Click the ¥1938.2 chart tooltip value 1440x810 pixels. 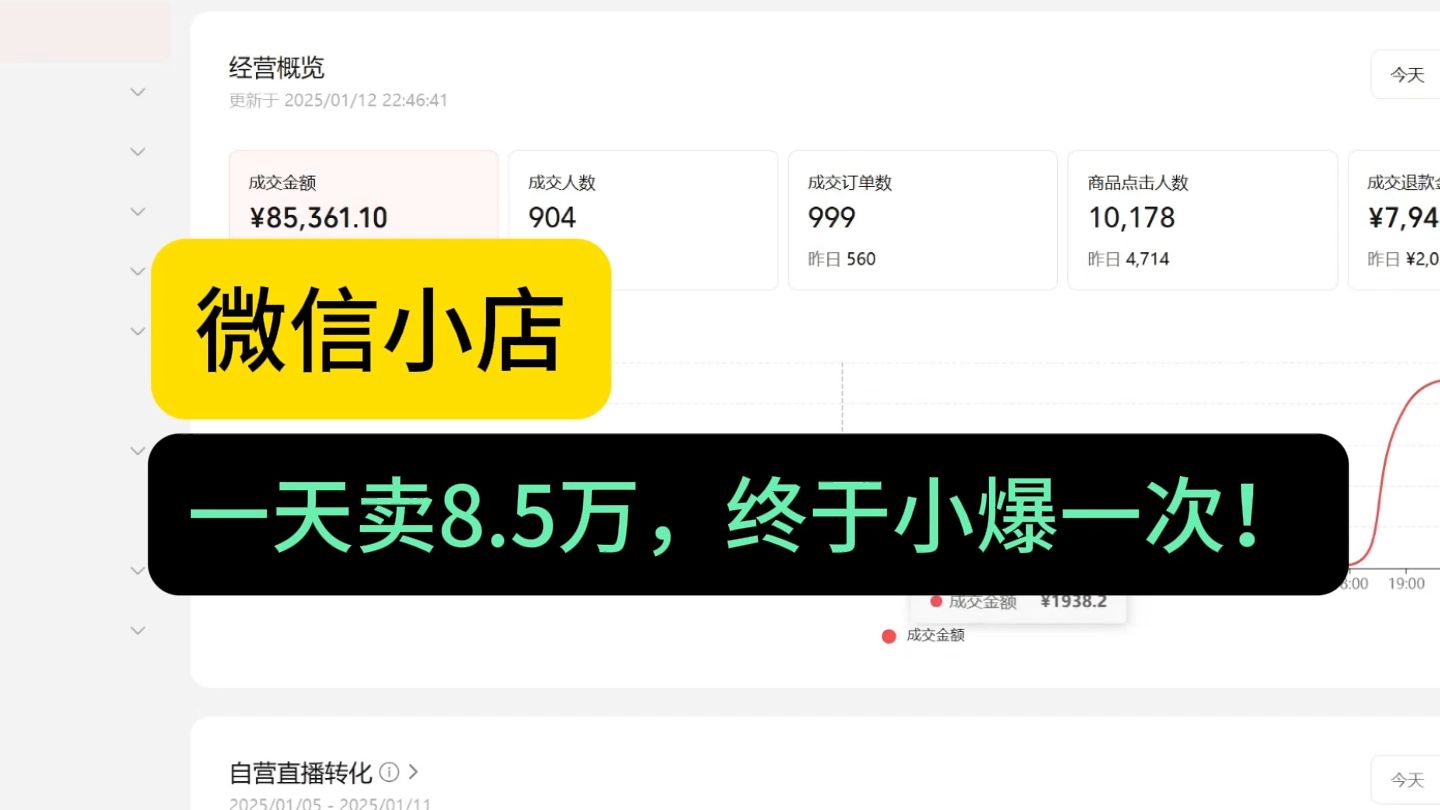(x=1073, y=602)
